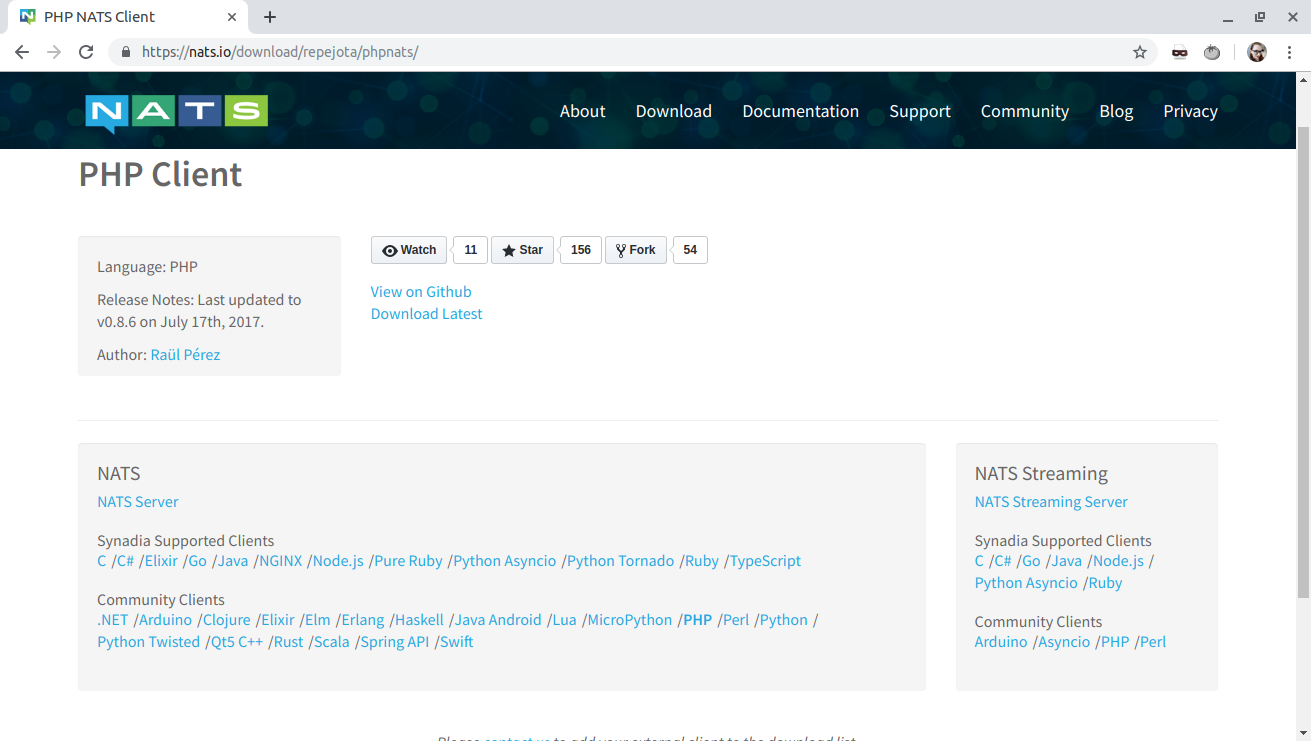This screenshot has width=1311, height=741.
Task: Click the site padlock security icon
Action: (126, 52)
